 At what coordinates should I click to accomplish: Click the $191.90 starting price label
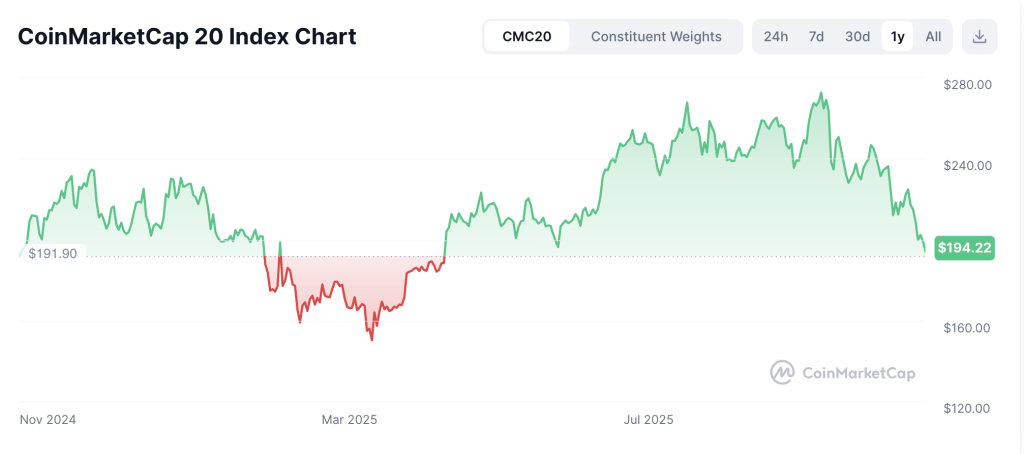53,254
